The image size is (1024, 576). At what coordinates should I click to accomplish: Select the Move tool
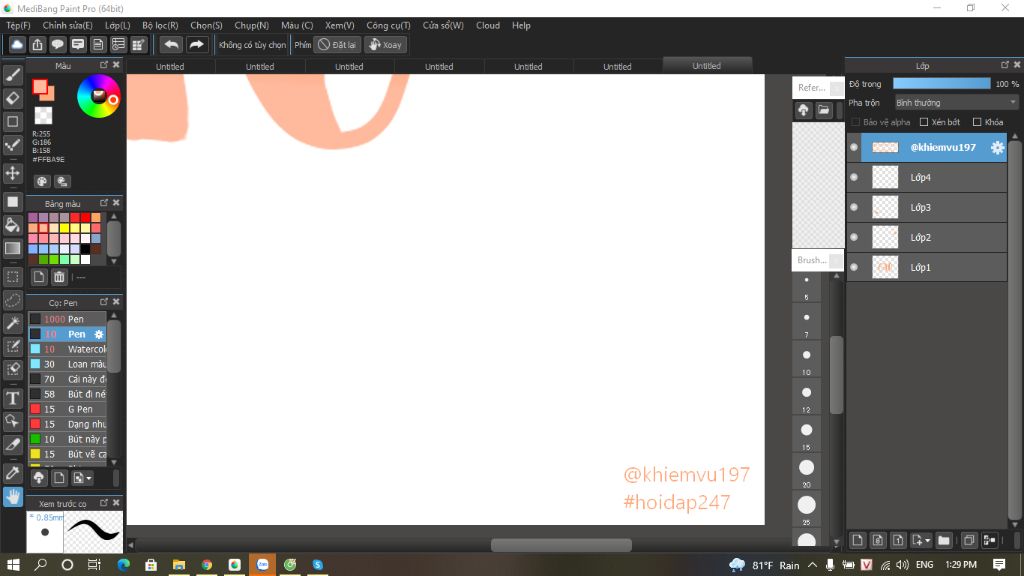12,173
